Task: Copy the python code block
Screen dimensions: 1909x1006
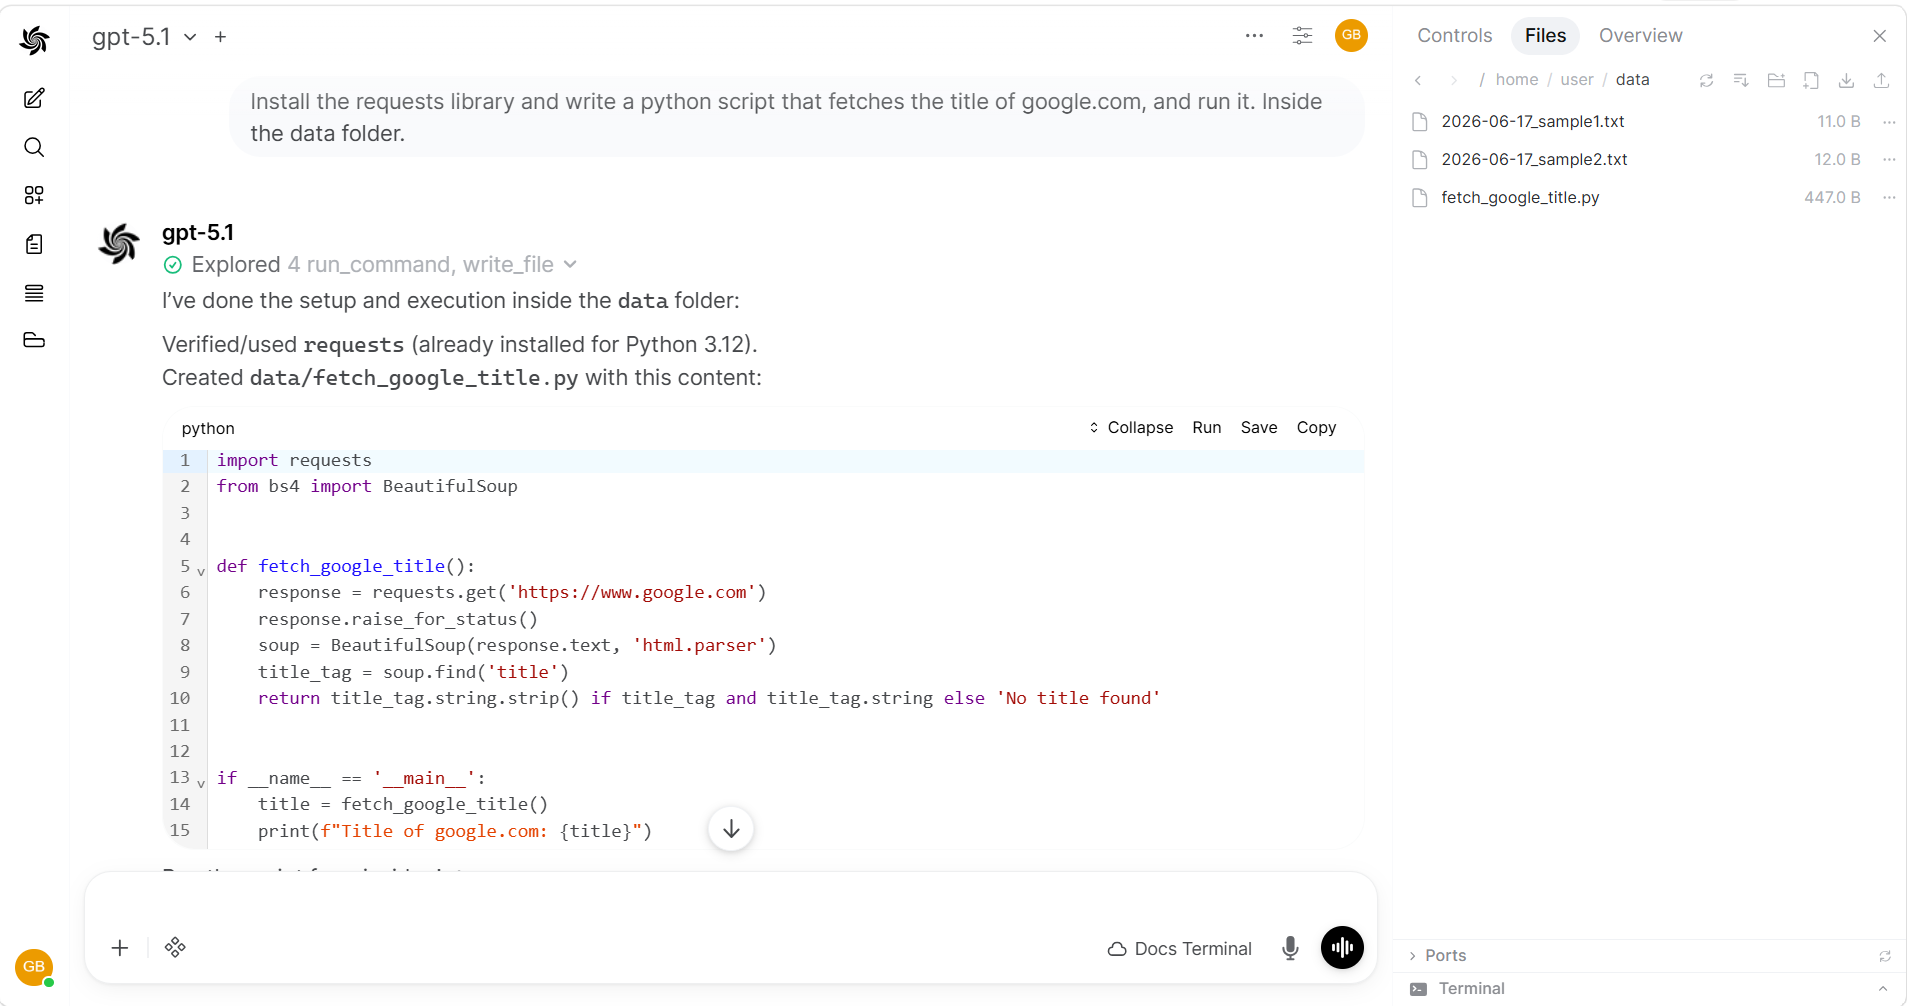Action: tap(1316, 428)
